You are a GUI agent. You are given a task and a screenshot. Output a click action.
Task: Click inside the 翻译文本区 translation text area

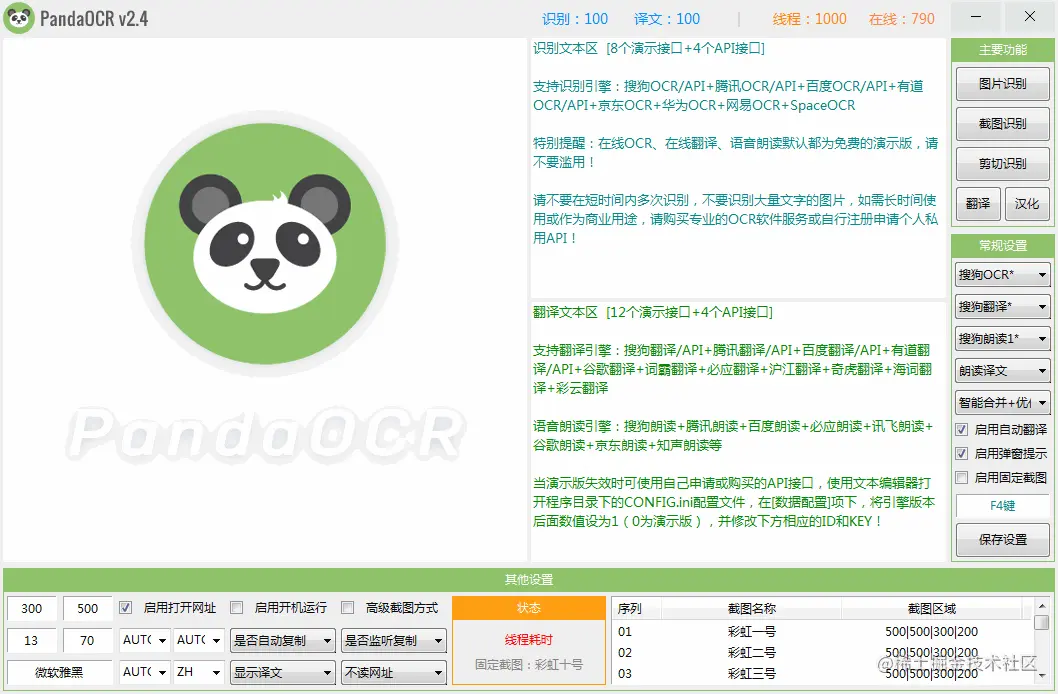(738, 431)
